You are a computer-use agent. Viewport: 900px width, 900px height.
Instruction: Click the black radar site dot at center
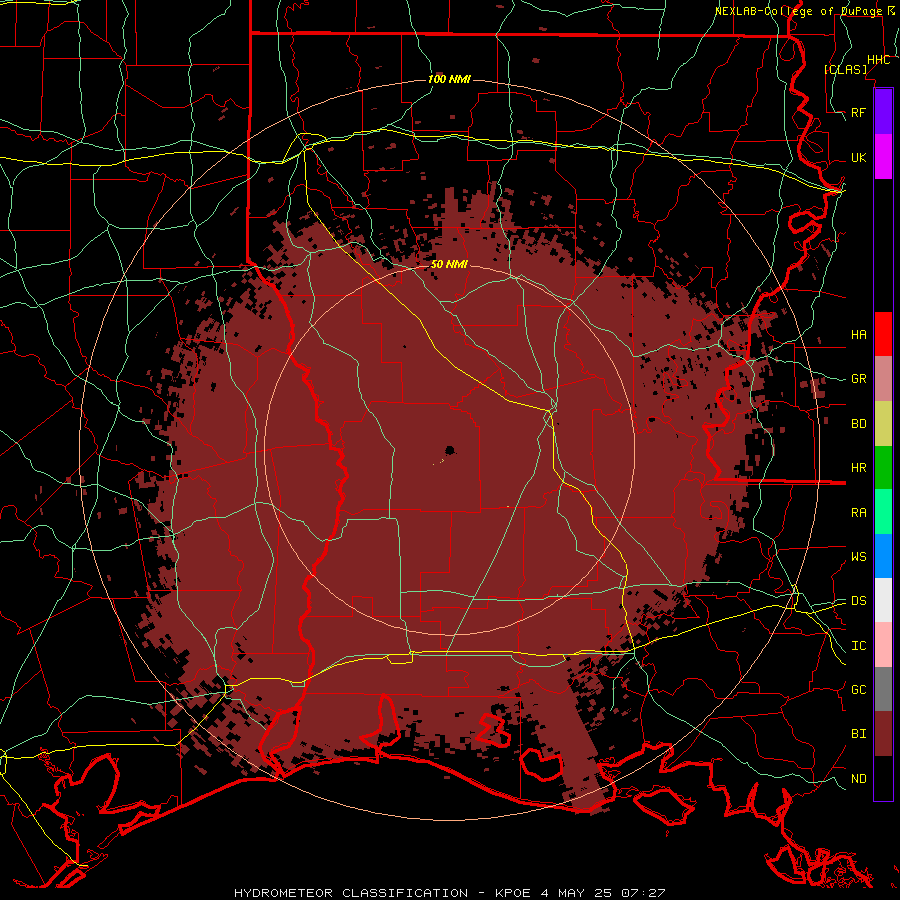[449, 450]
